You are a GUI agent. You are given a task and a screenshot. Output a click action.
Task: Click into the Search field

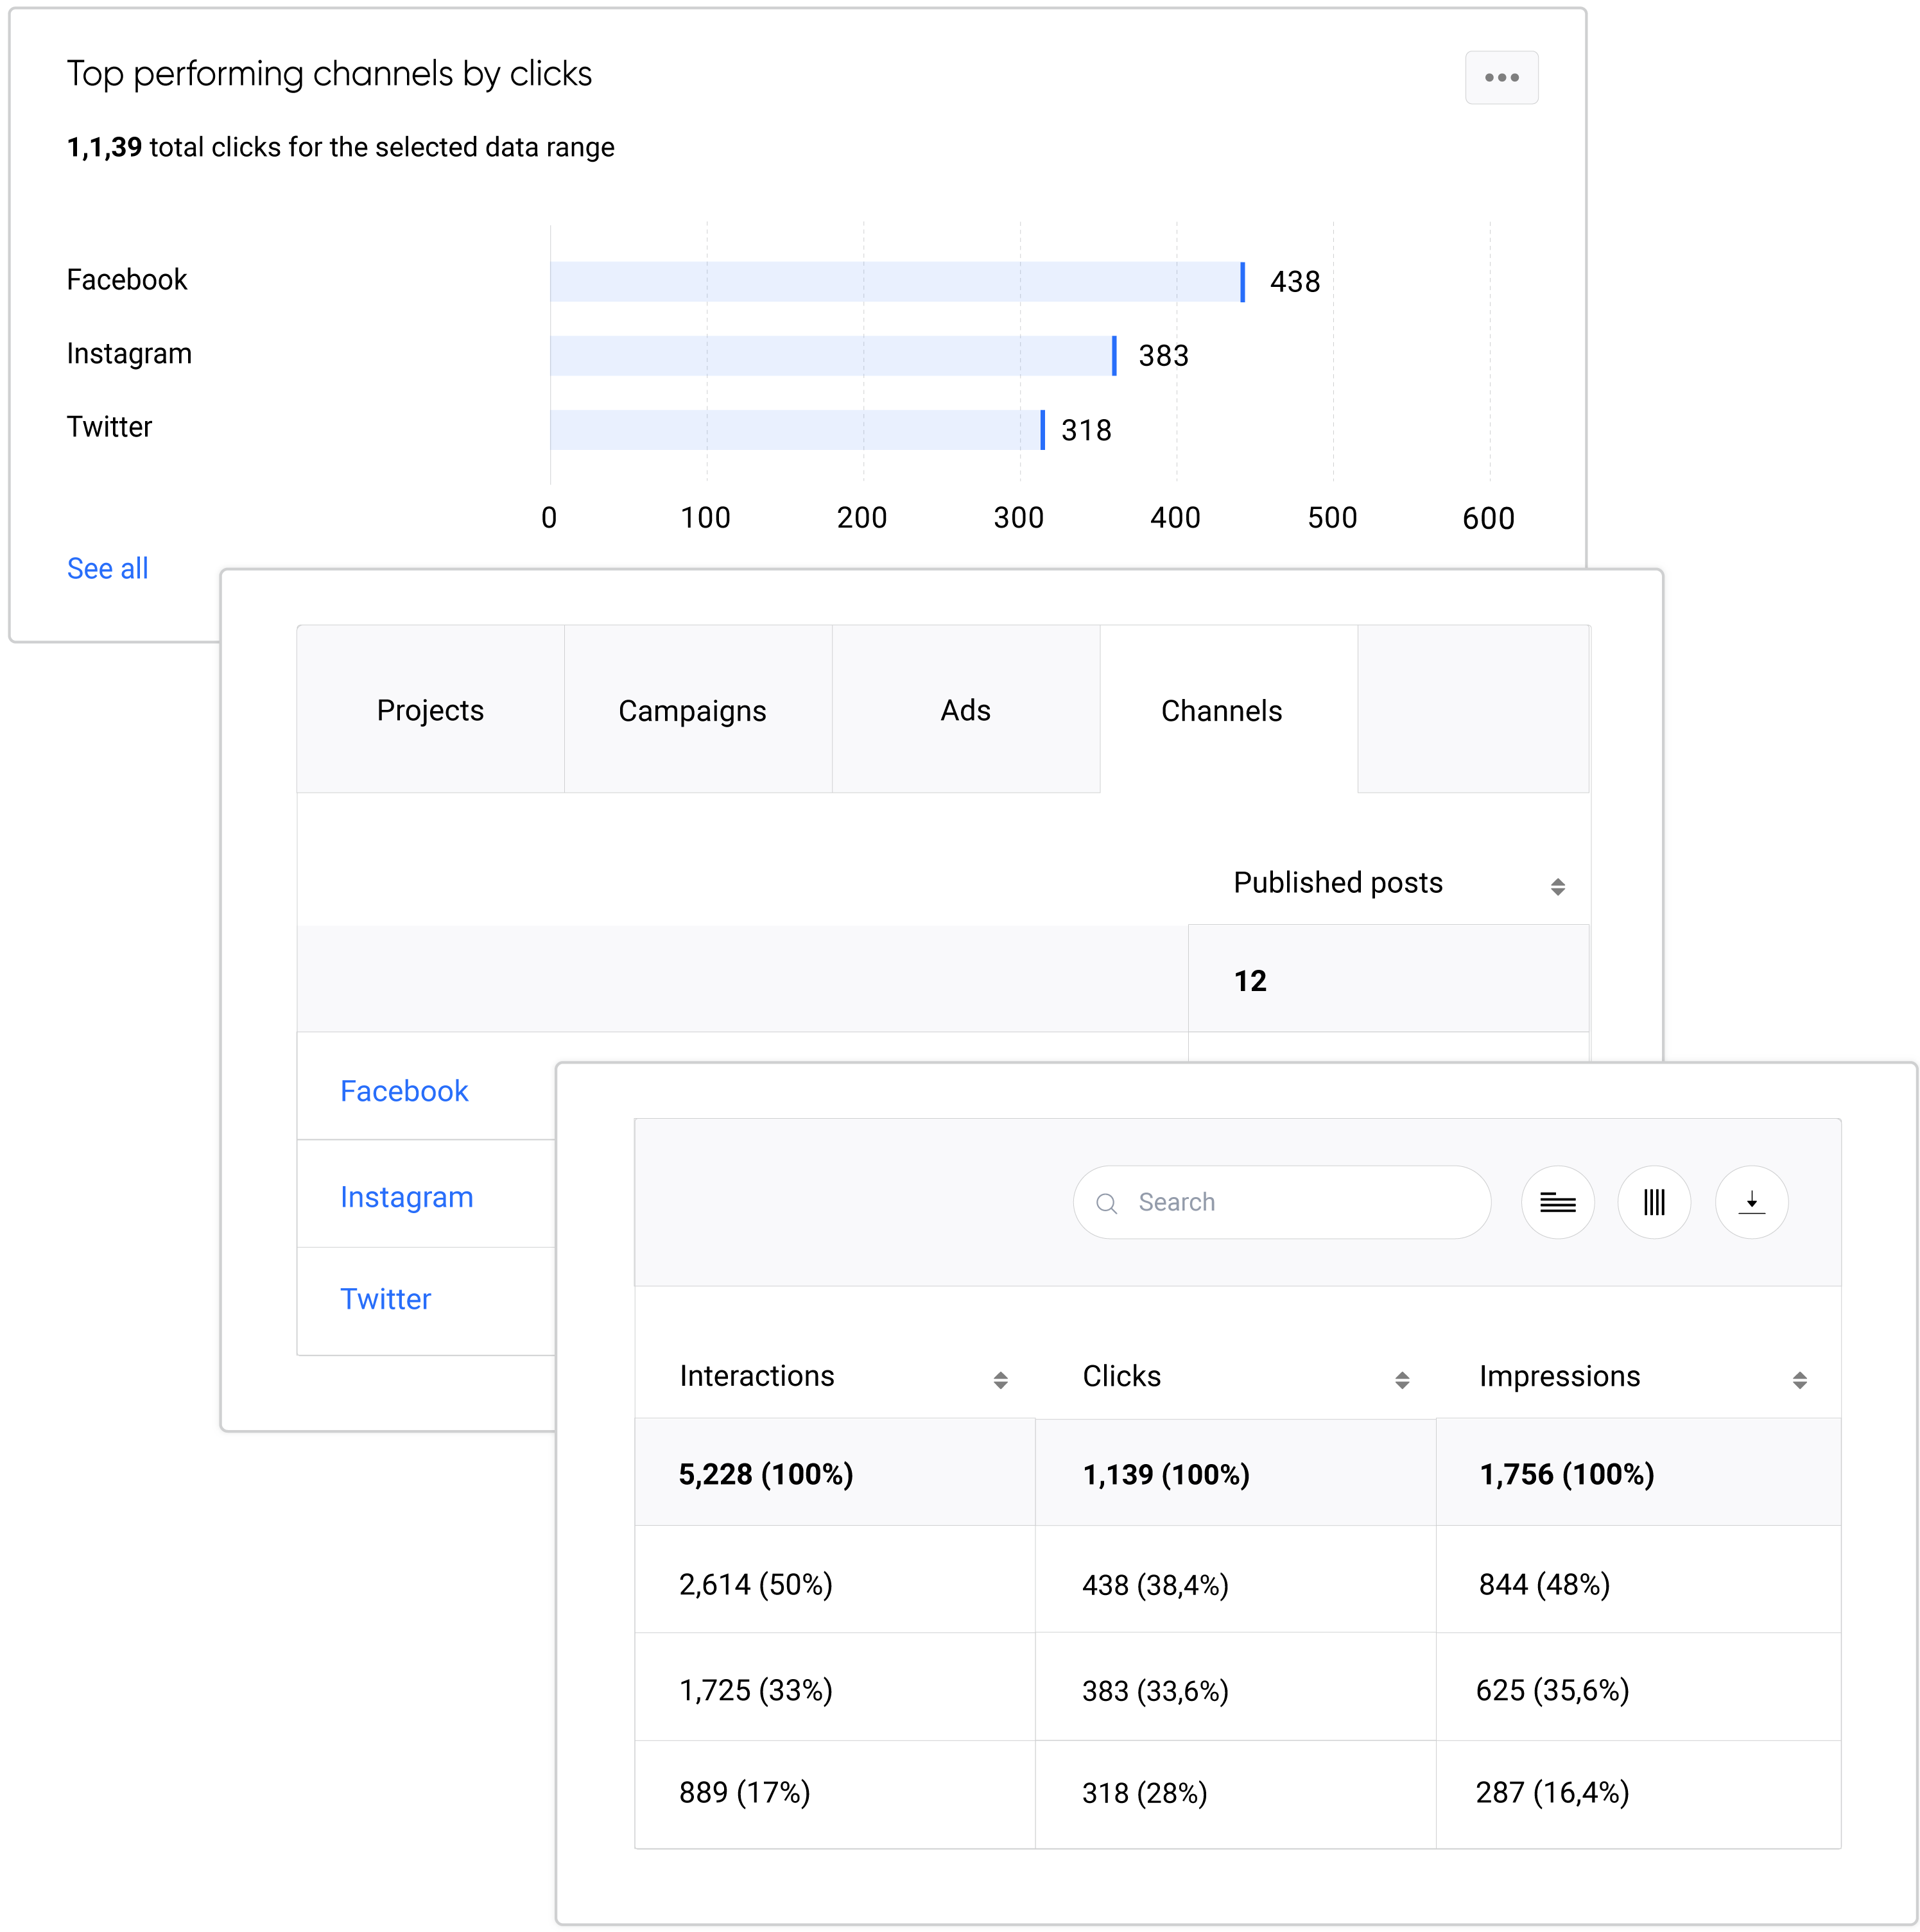(x=1282, y=1202)
